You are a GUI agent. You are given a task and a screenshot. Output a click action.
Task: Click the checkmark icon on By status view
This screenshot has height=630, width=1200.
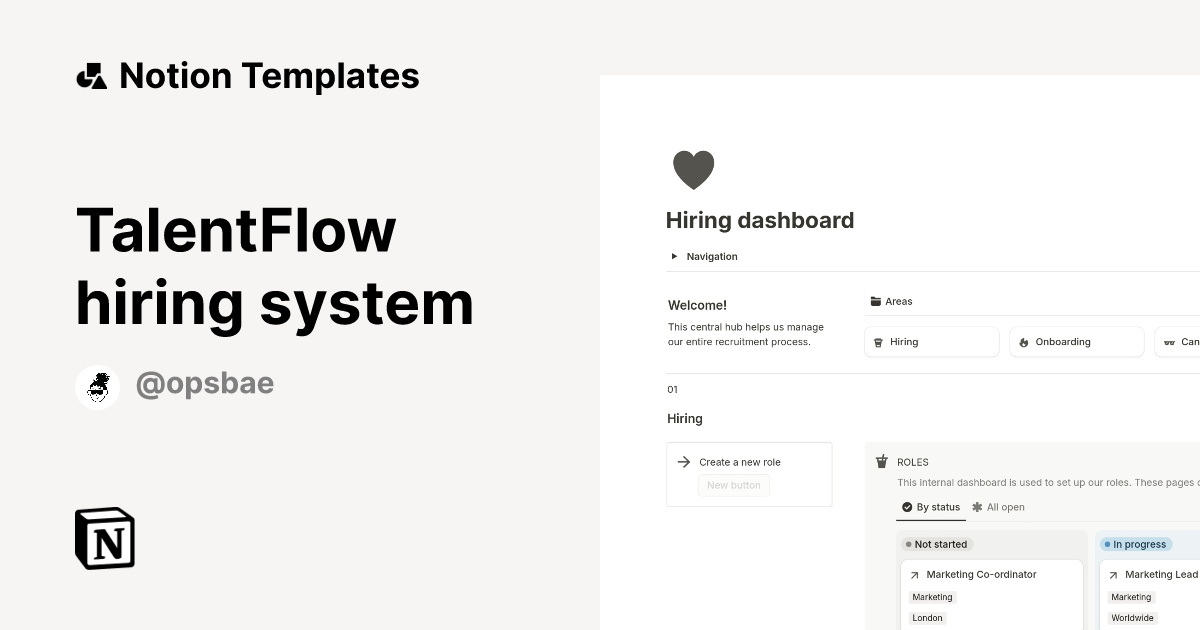(x=905, y=507)
